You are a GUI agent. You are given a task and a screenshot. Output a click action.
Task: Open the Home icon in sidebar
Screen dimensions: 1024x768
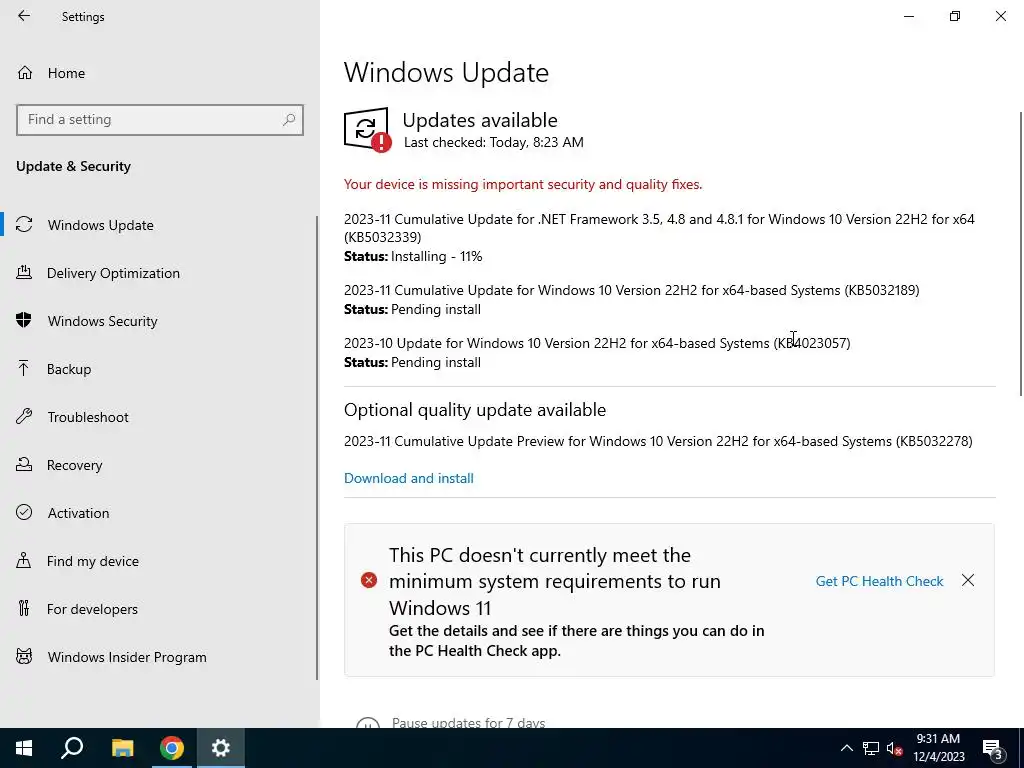point(25,72)
